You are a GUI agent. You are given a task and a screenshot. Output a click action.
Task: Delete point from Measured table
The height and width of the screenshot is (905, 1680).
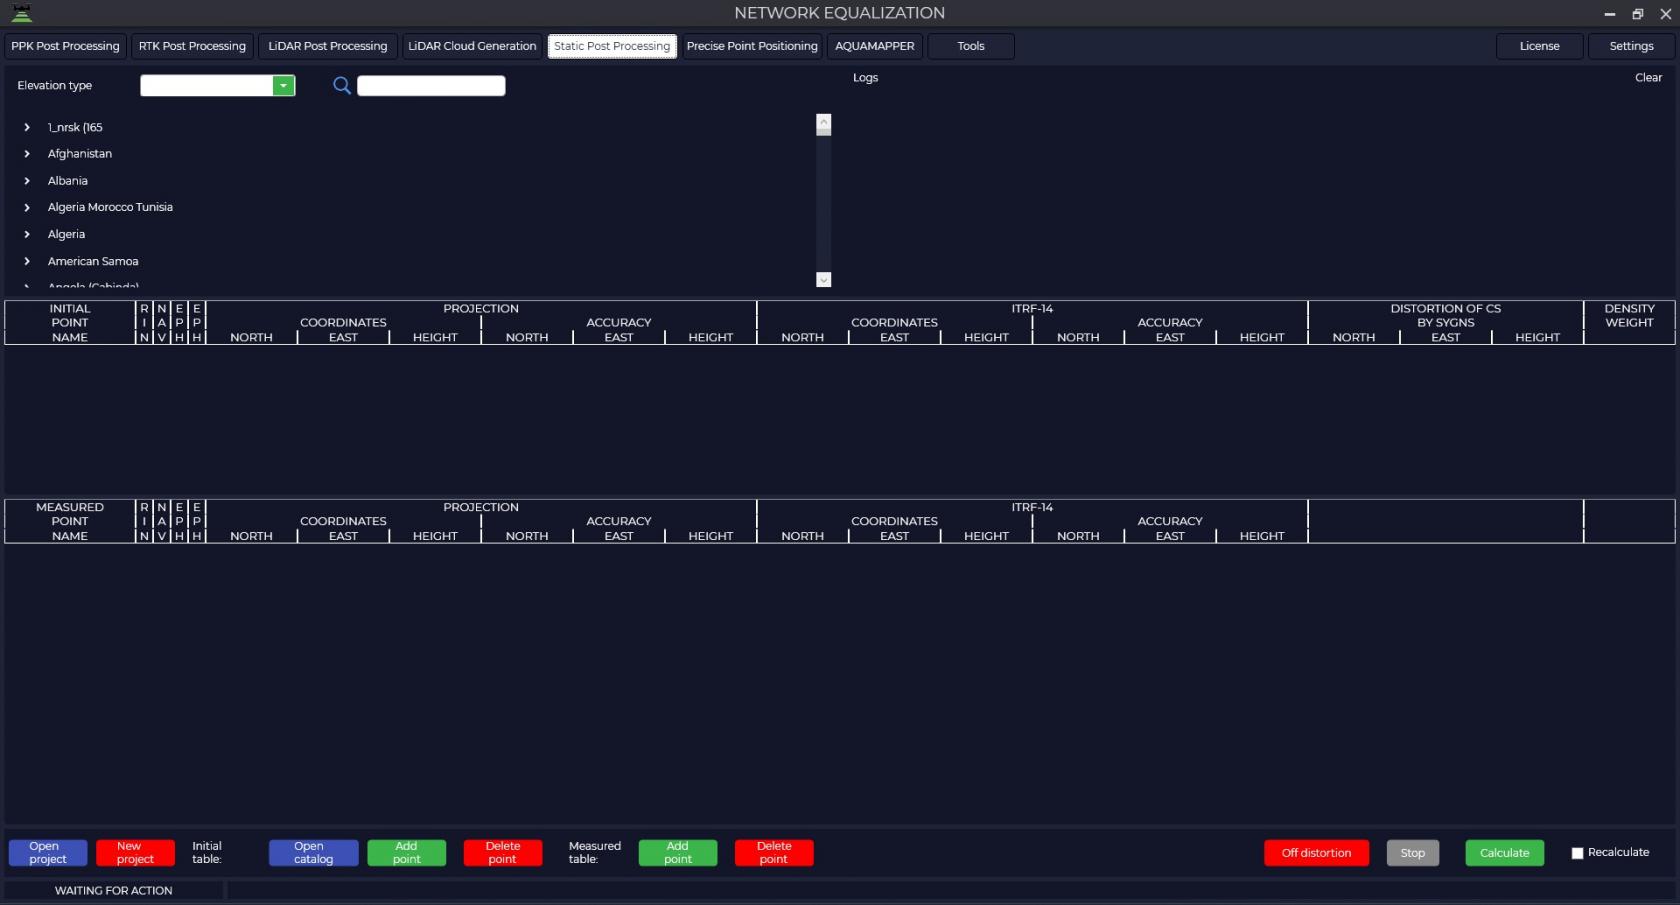[774, 853]
